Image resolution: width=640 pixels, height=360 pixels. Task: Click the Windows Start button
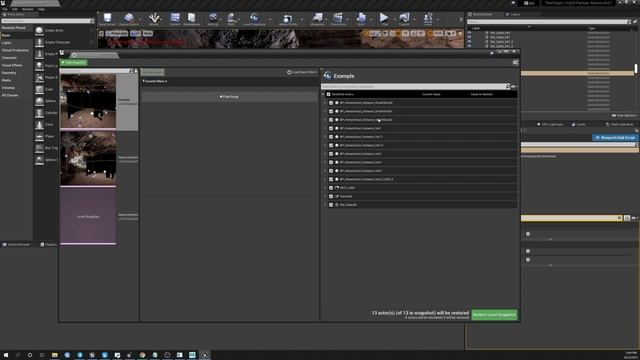pyautogui.click(x=6, y=355)
